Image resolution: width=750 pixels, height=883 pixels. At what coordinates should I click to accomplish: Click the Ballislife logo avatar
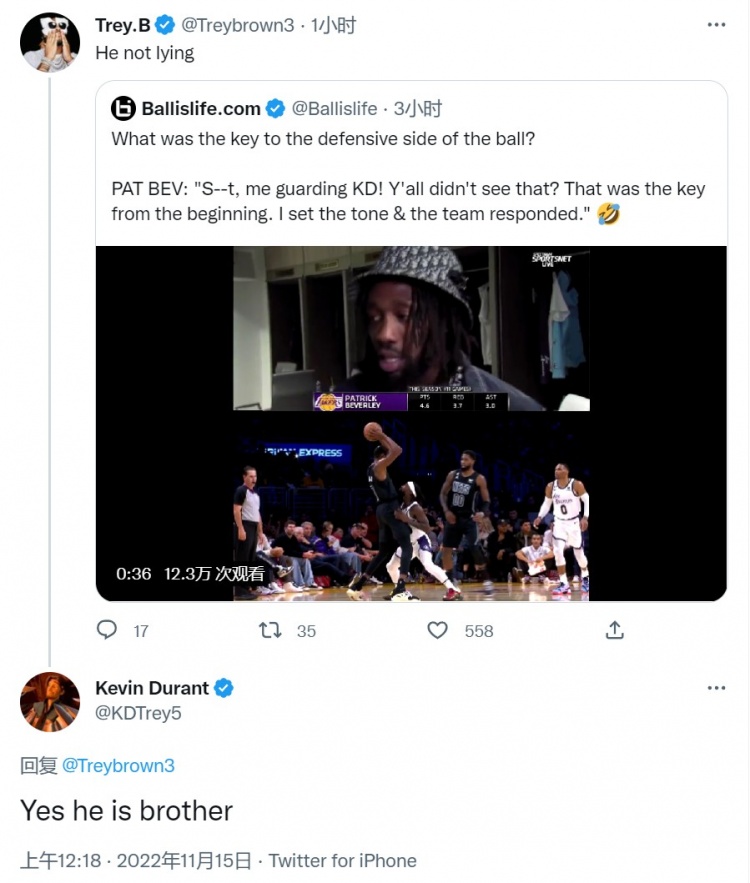coord(123,108)
